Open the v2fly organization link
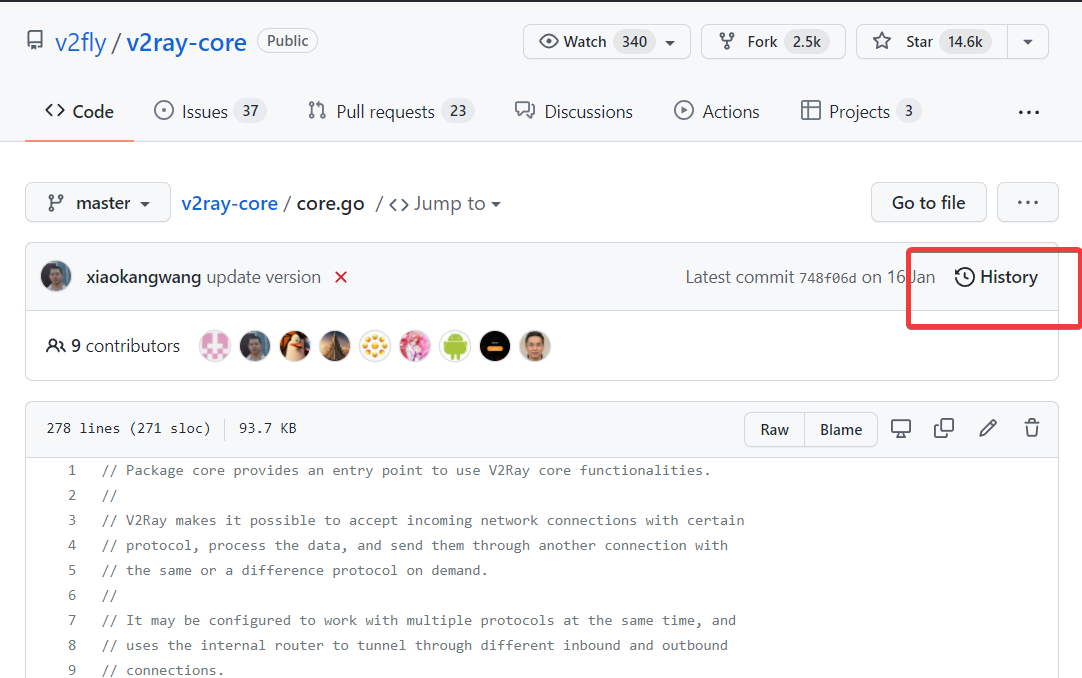Viewport: 1082px width, 678px height. (x=79, y=43)
